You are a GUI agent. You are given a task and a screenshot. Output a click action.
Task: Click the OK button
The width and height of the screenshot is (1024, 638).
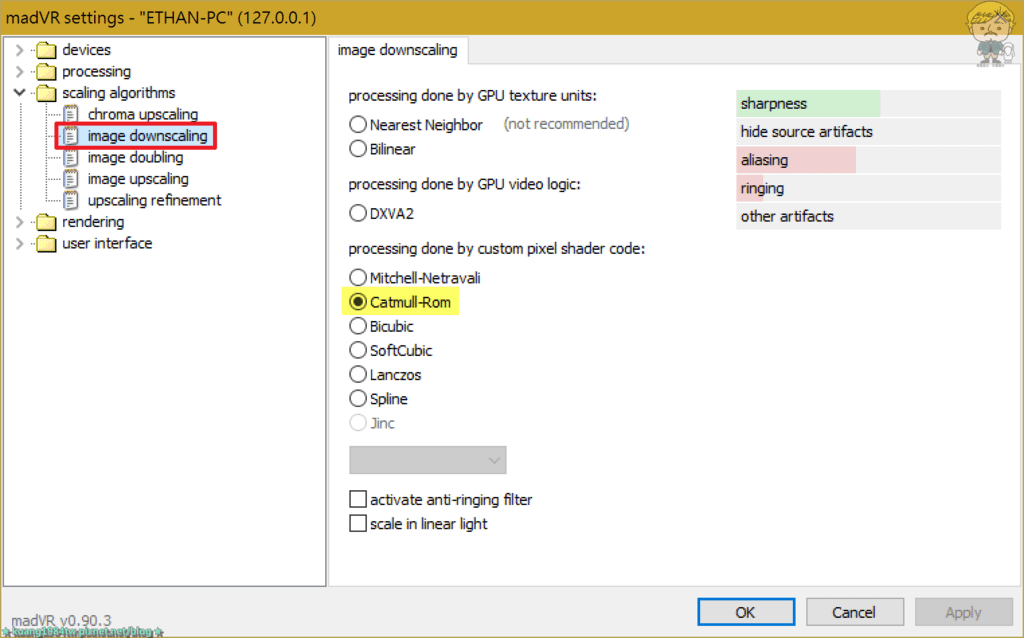click(x=746, y=613)
